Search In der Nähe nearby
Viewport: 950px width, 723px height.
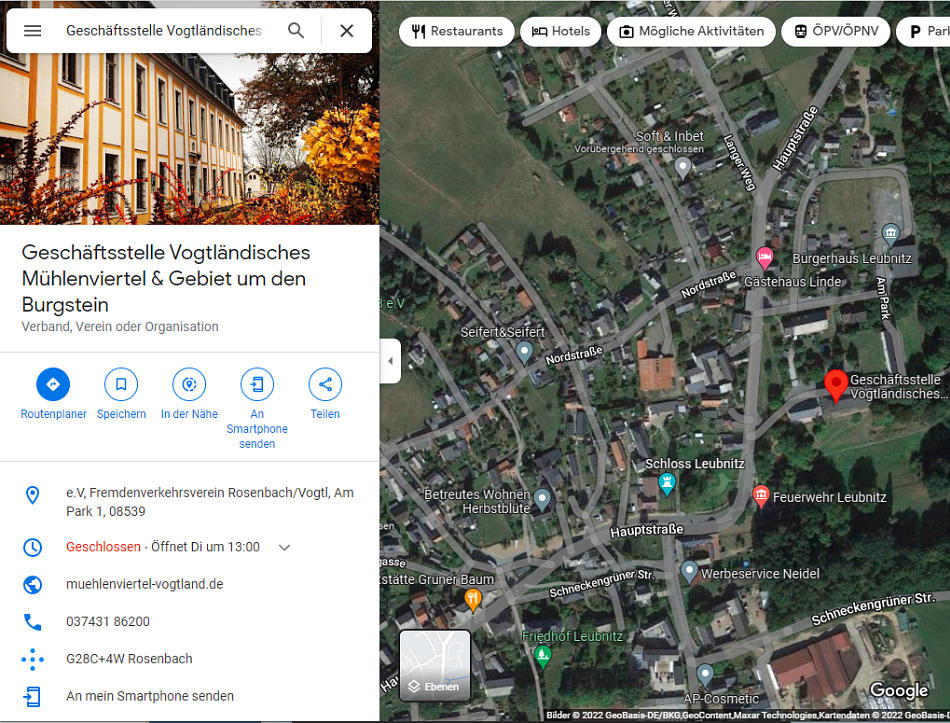click(x=189, y=384)
